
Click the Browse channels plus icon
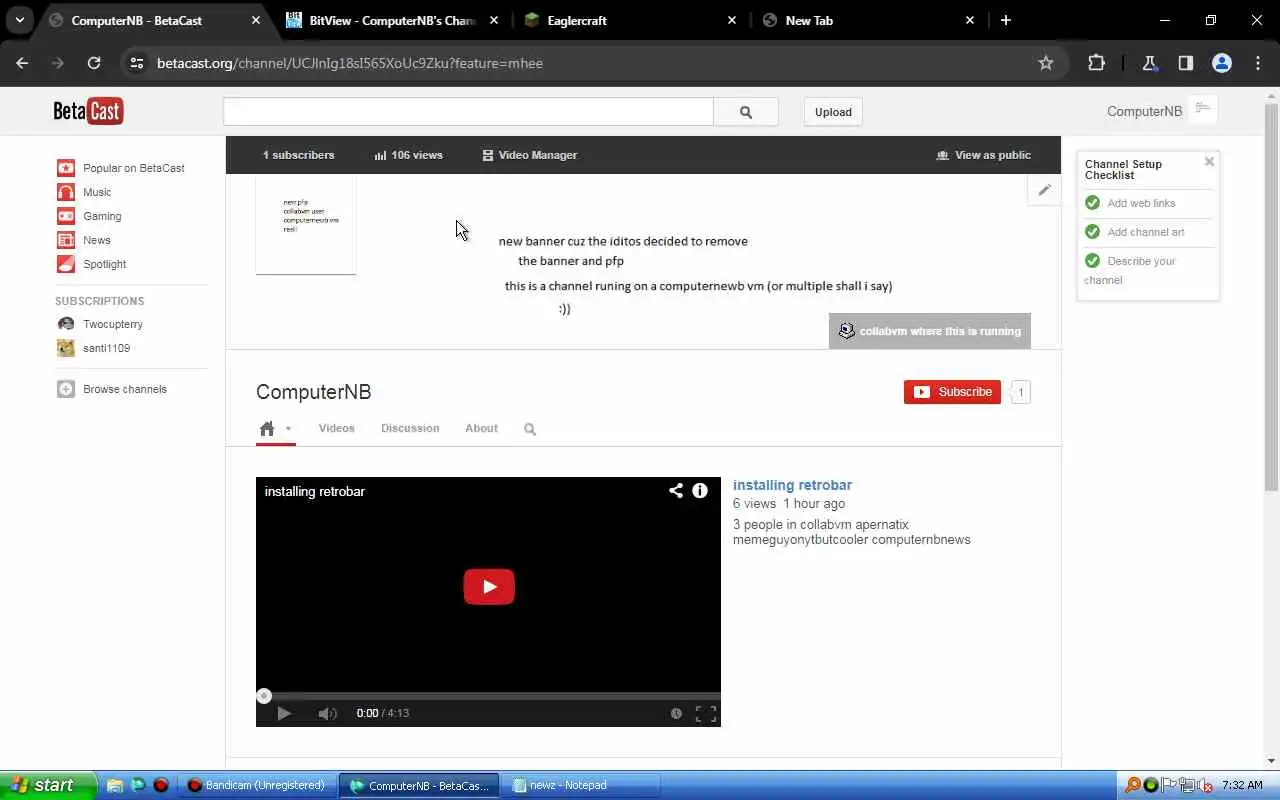click(66, 389)
